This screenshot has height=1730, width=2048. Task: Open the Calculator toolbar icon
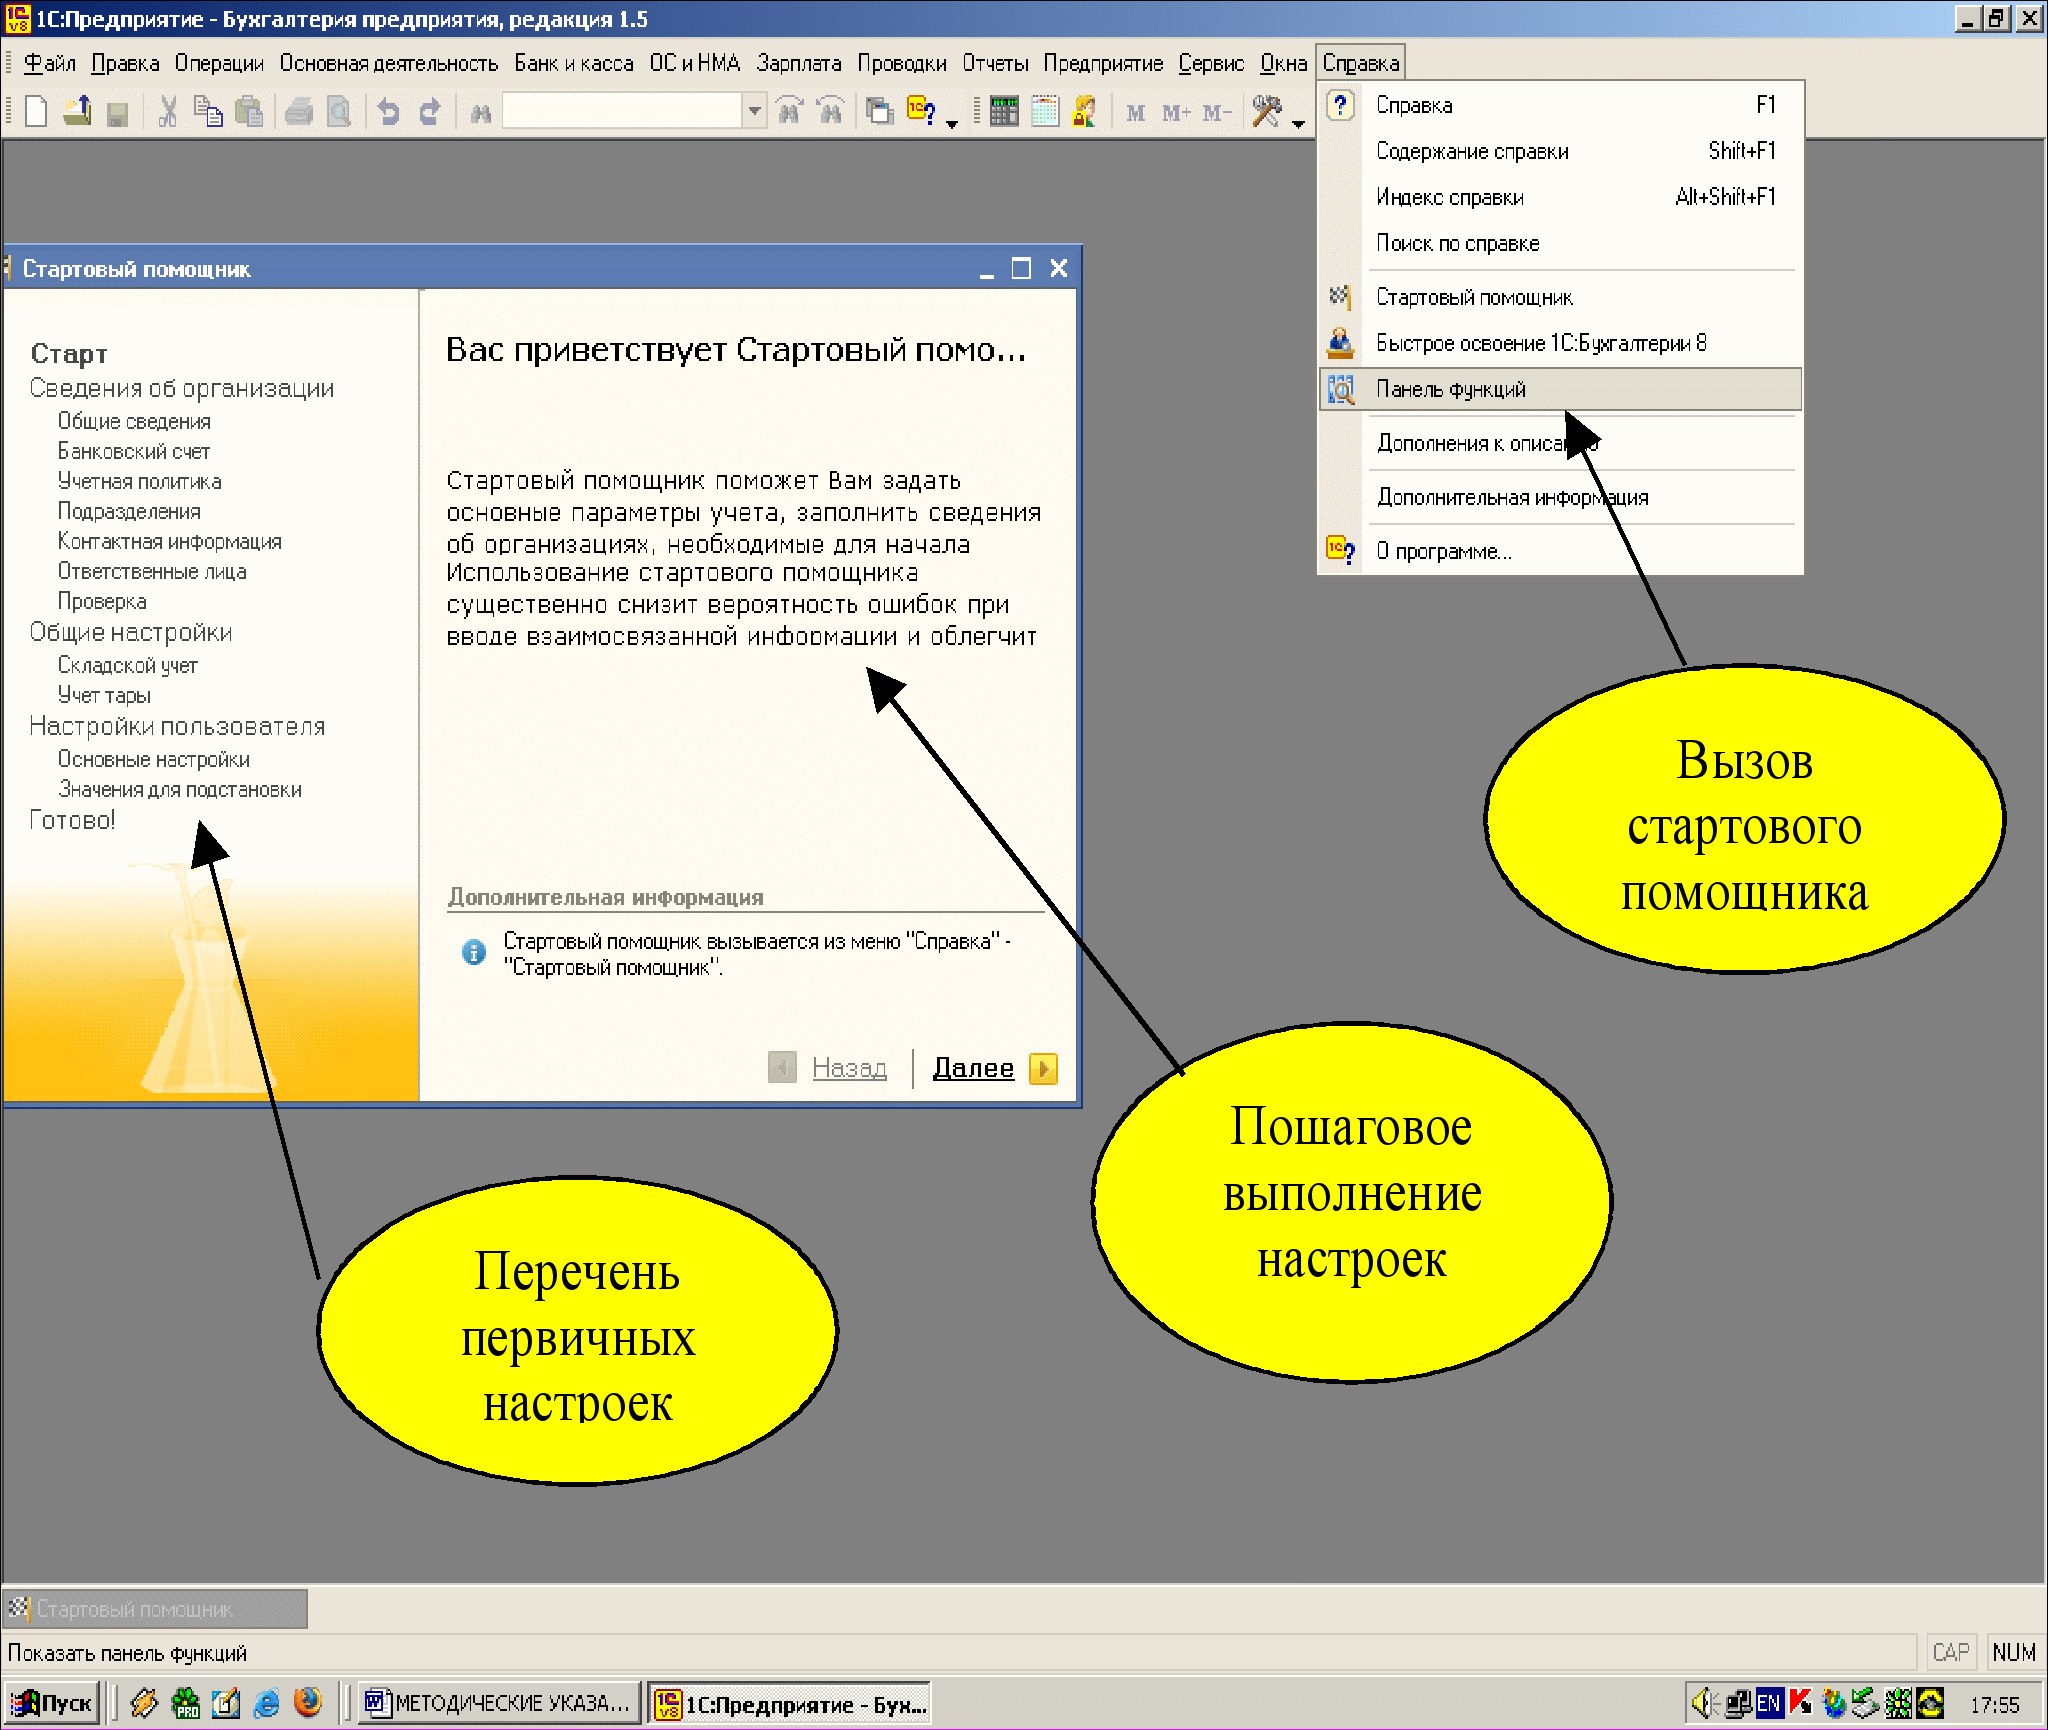coord(1004,111)
